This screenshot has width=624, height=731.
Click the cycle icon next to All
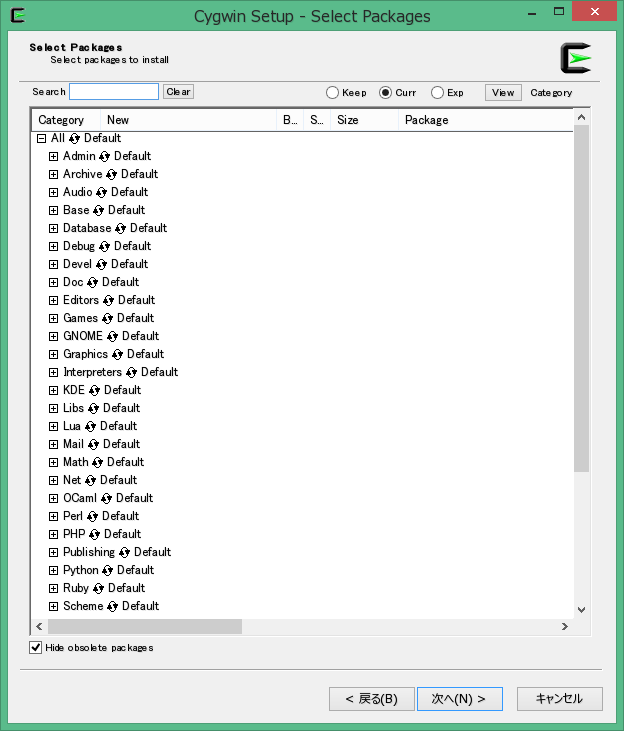click(75, 138)
